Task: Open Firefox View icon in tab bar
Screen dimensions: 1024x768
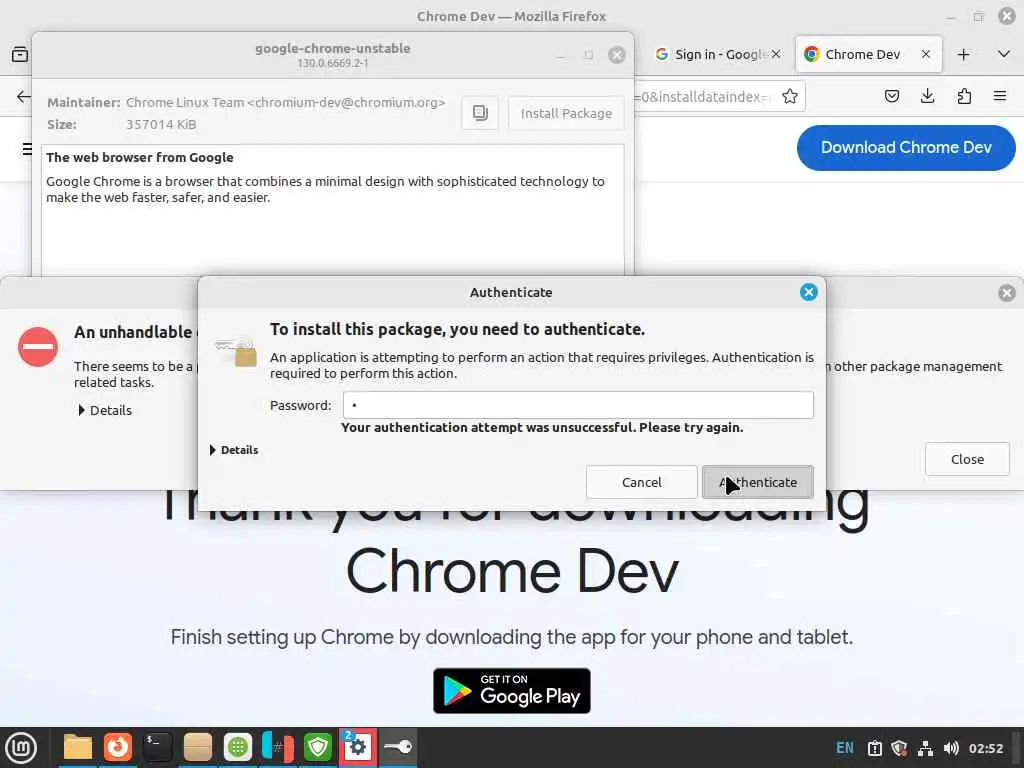Action: point(20,54)
